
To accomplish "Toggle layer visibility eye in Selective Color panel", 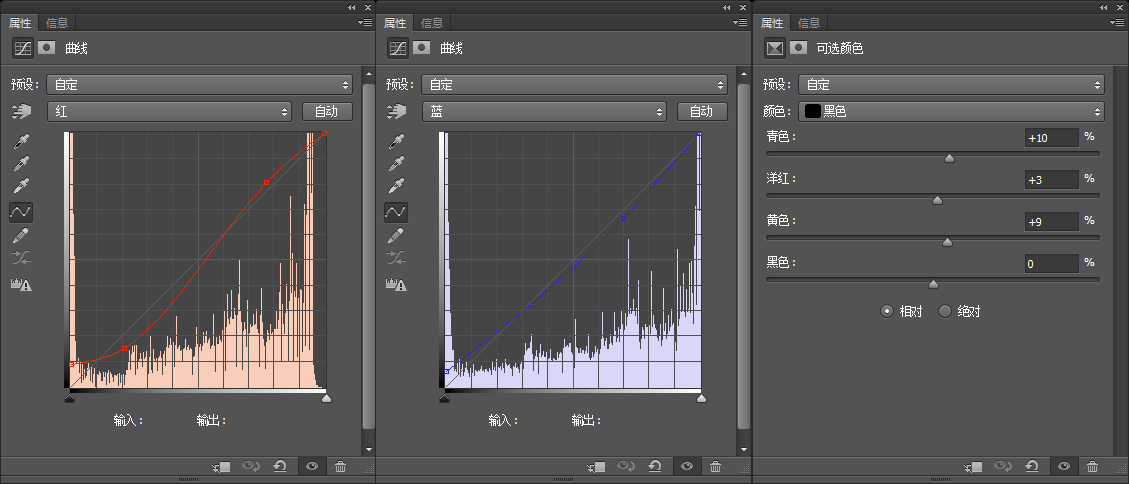I will coord(1063,467).
